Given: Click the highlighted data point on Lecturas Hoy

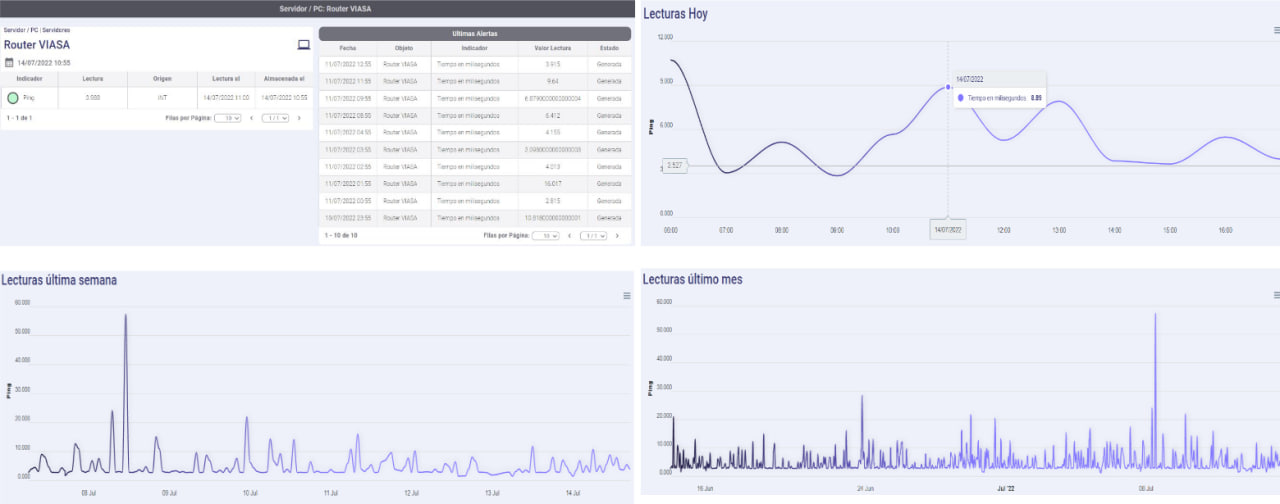Looking at the screenshot, I should point(948,87).
